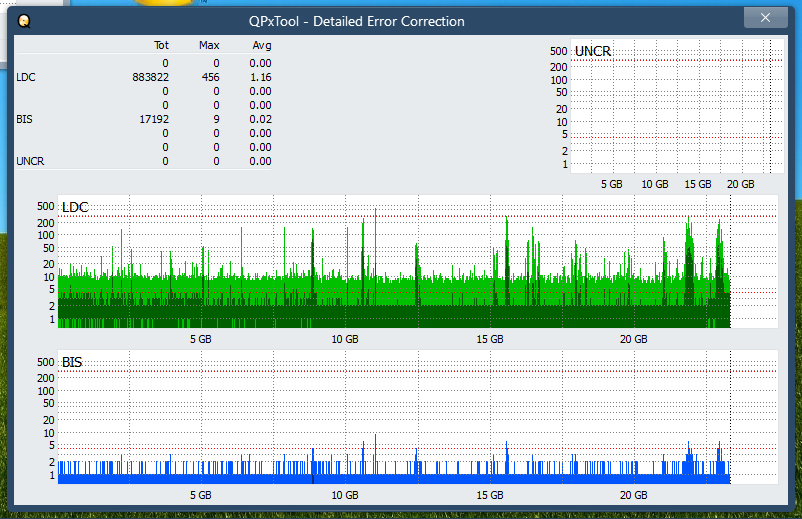This screenshot has width=802, height=519.
Task: Click the LDC average value 1.16
Action: coord(261,77)
